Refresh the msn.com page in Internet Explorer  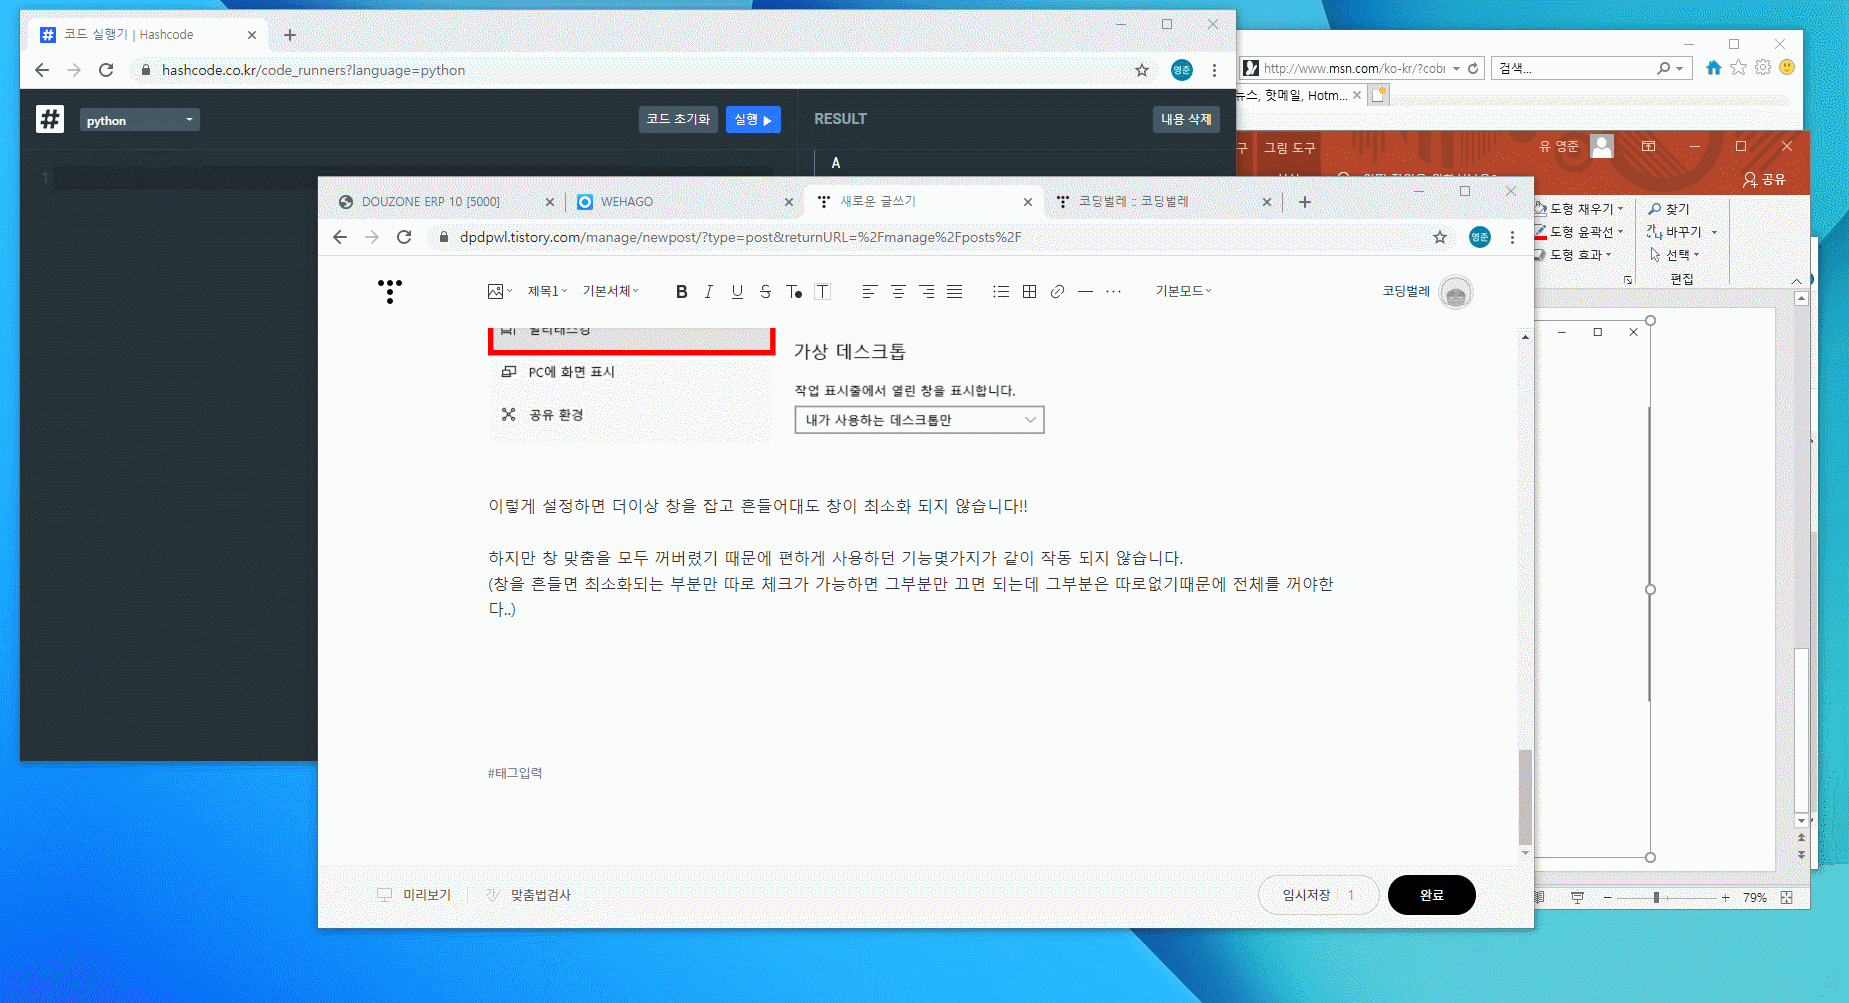1473,68
